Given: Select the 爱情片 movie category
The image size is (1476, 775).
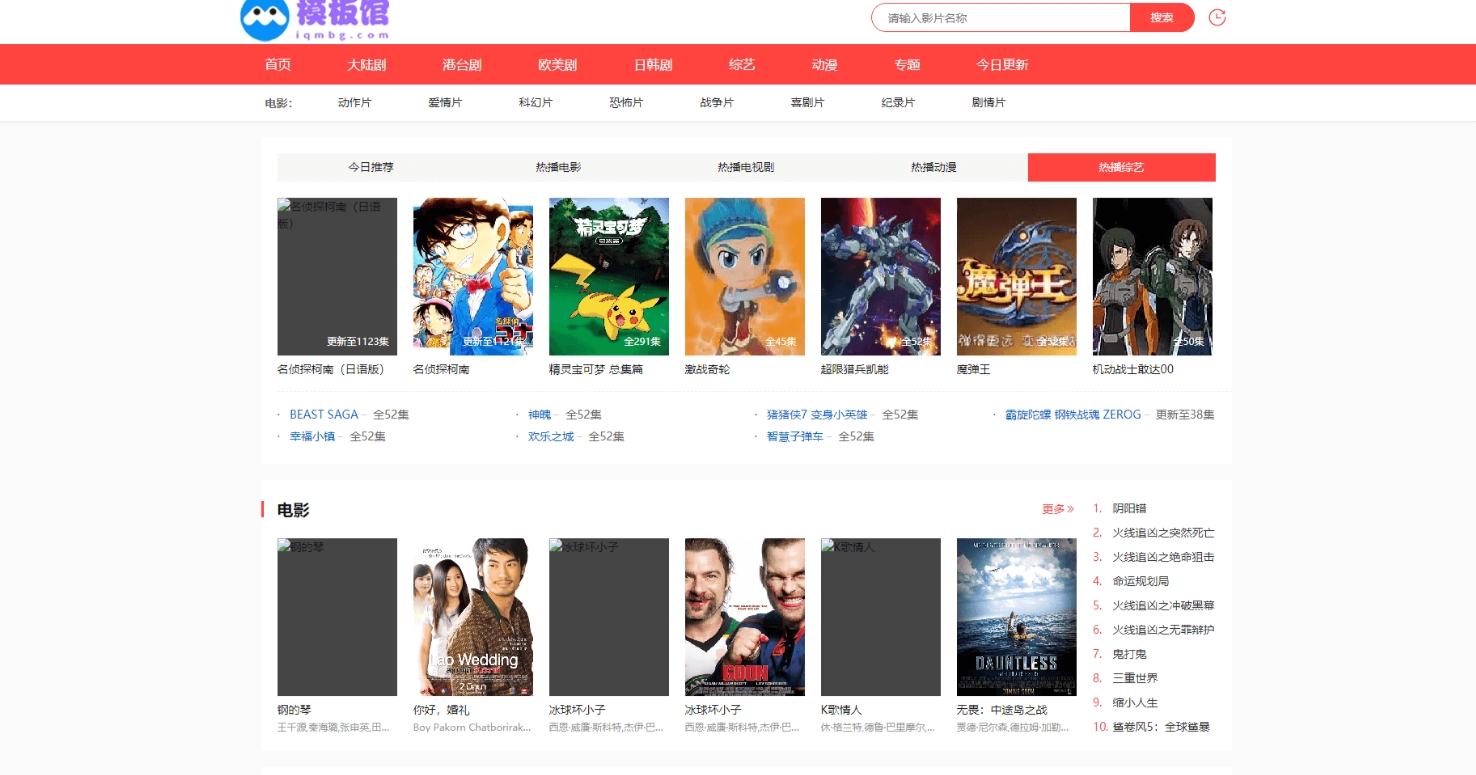Looking at the screenshot, I should coord(445,103).
